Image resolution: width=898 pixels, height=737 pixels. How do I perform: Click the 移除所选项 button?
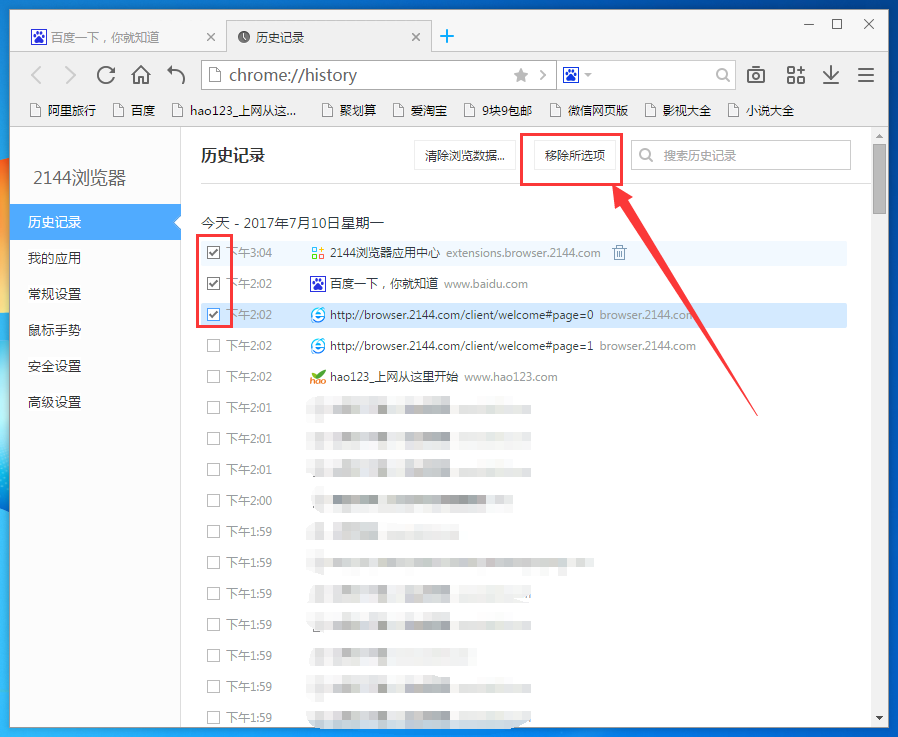[x=571, y=157]
